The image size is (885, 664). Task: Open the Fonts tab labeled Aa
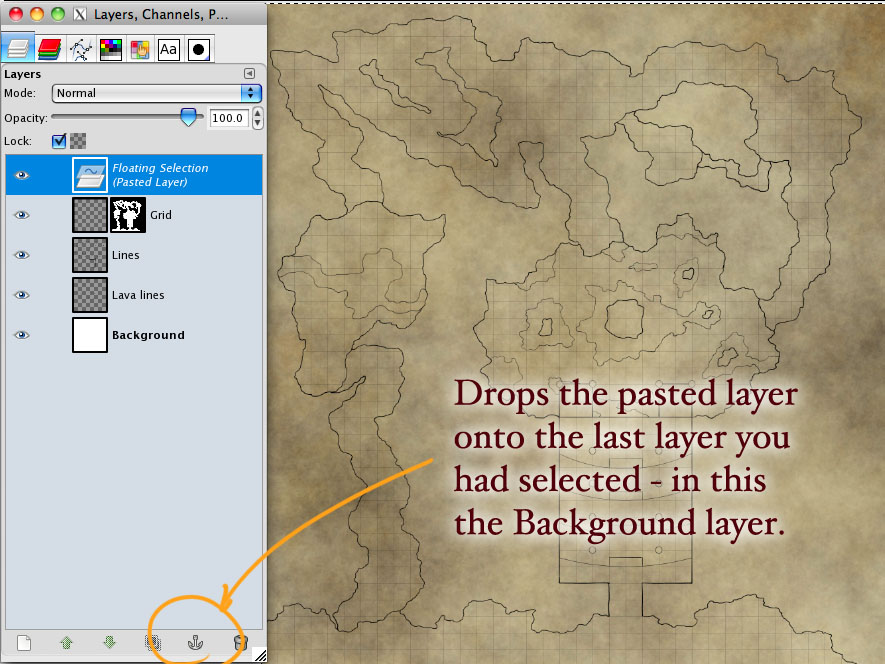(168, 48)
